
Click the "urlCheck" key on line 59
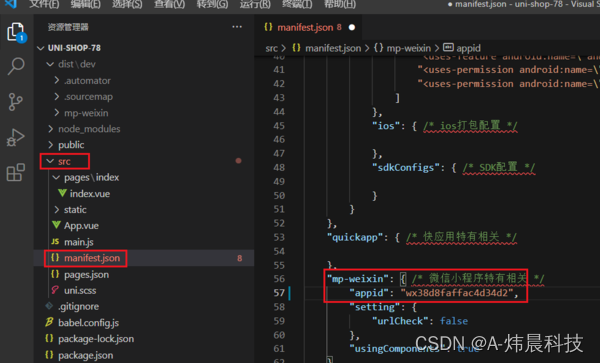(400, 321)
